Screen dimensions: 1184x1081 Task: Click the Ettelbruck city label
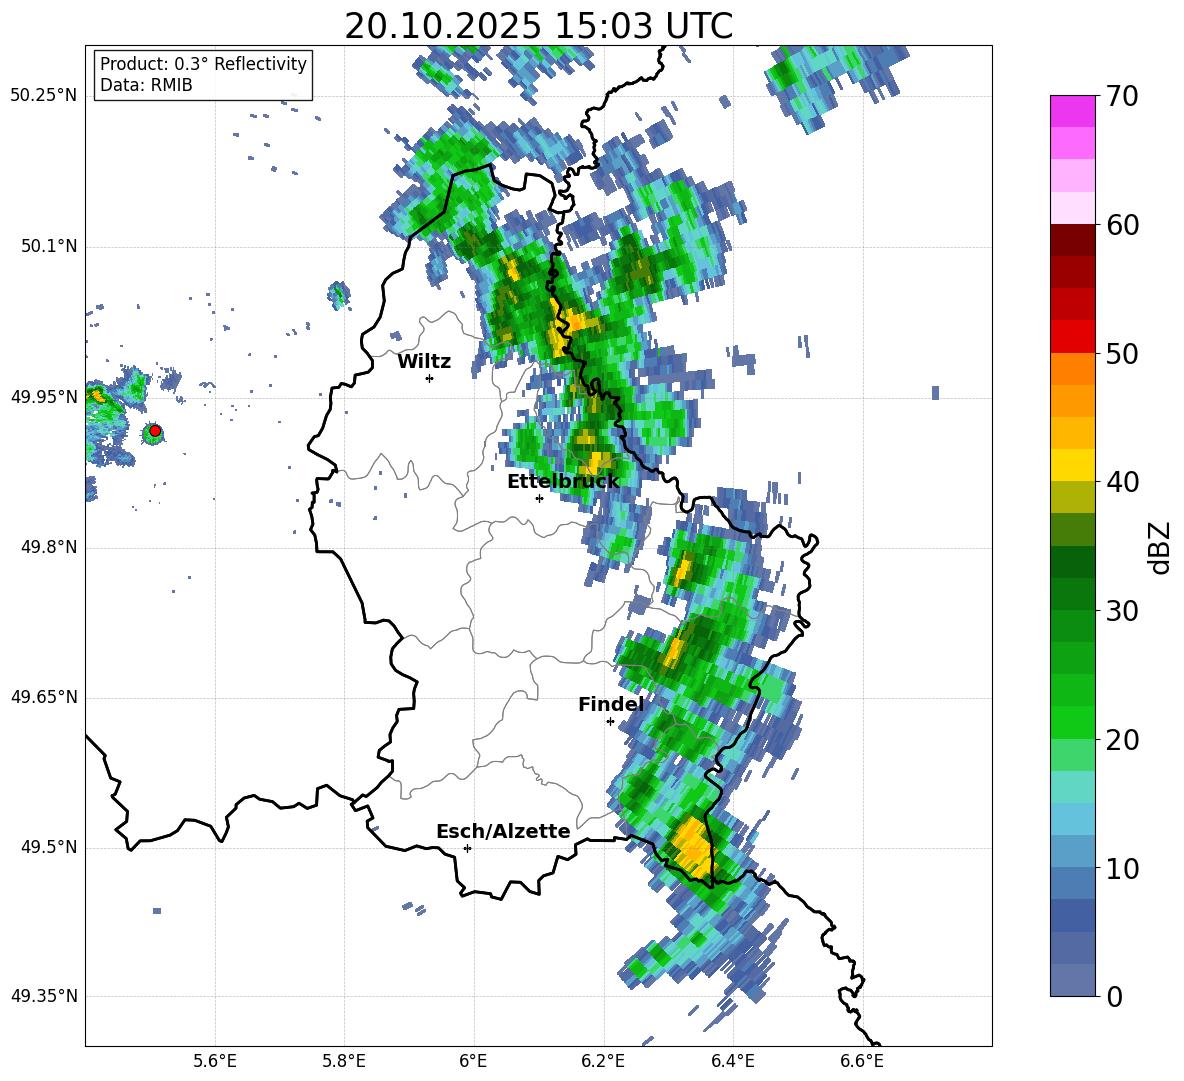pos(563,482)
